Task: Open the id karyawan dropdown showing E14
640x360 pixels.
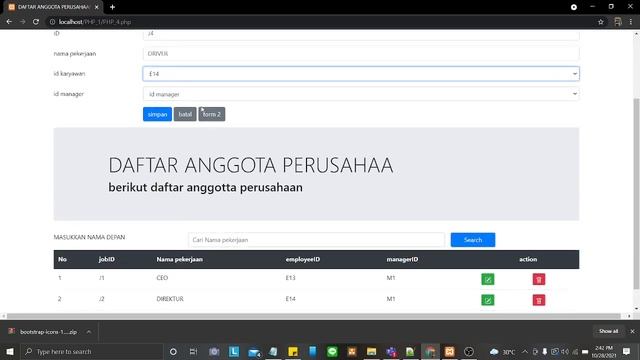Action: pos(361,74)
